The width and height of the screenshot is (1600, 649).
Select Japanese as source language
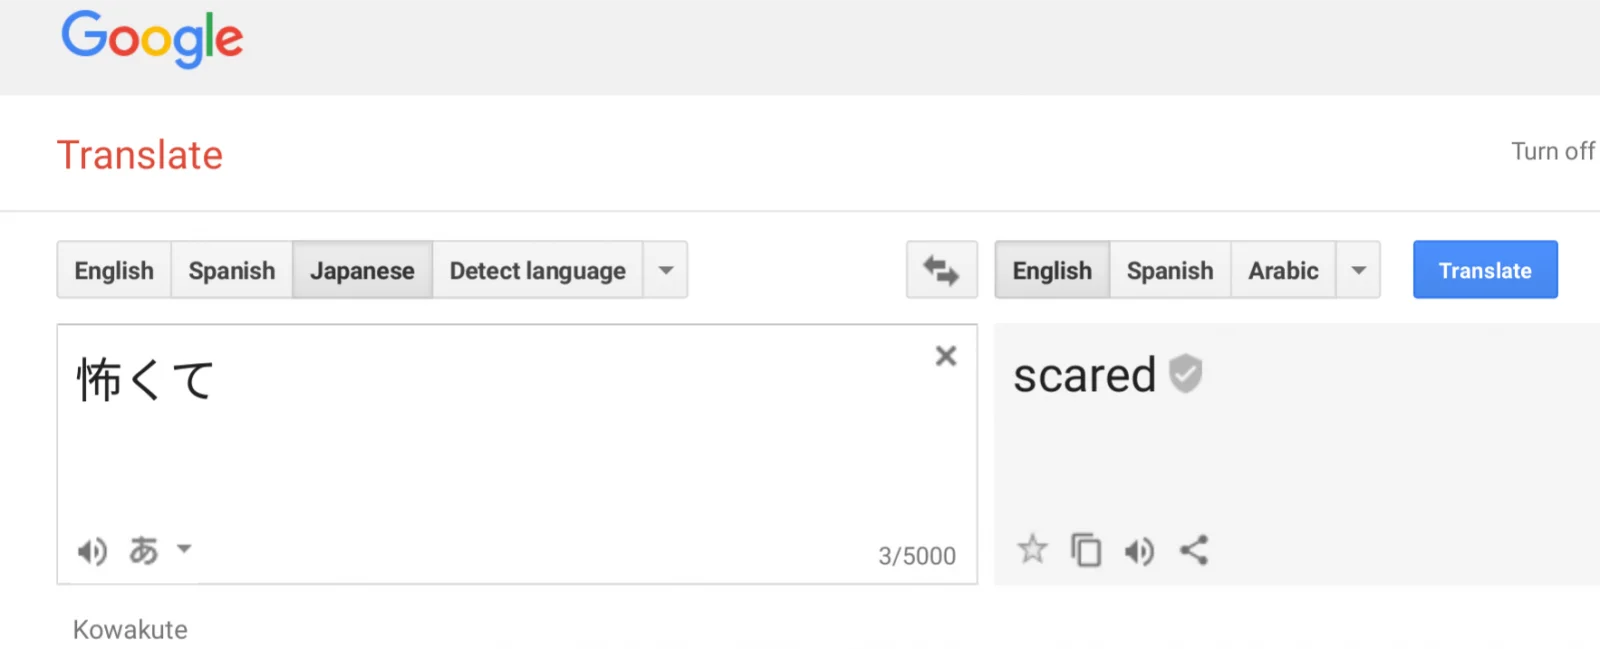click(362, 270)
